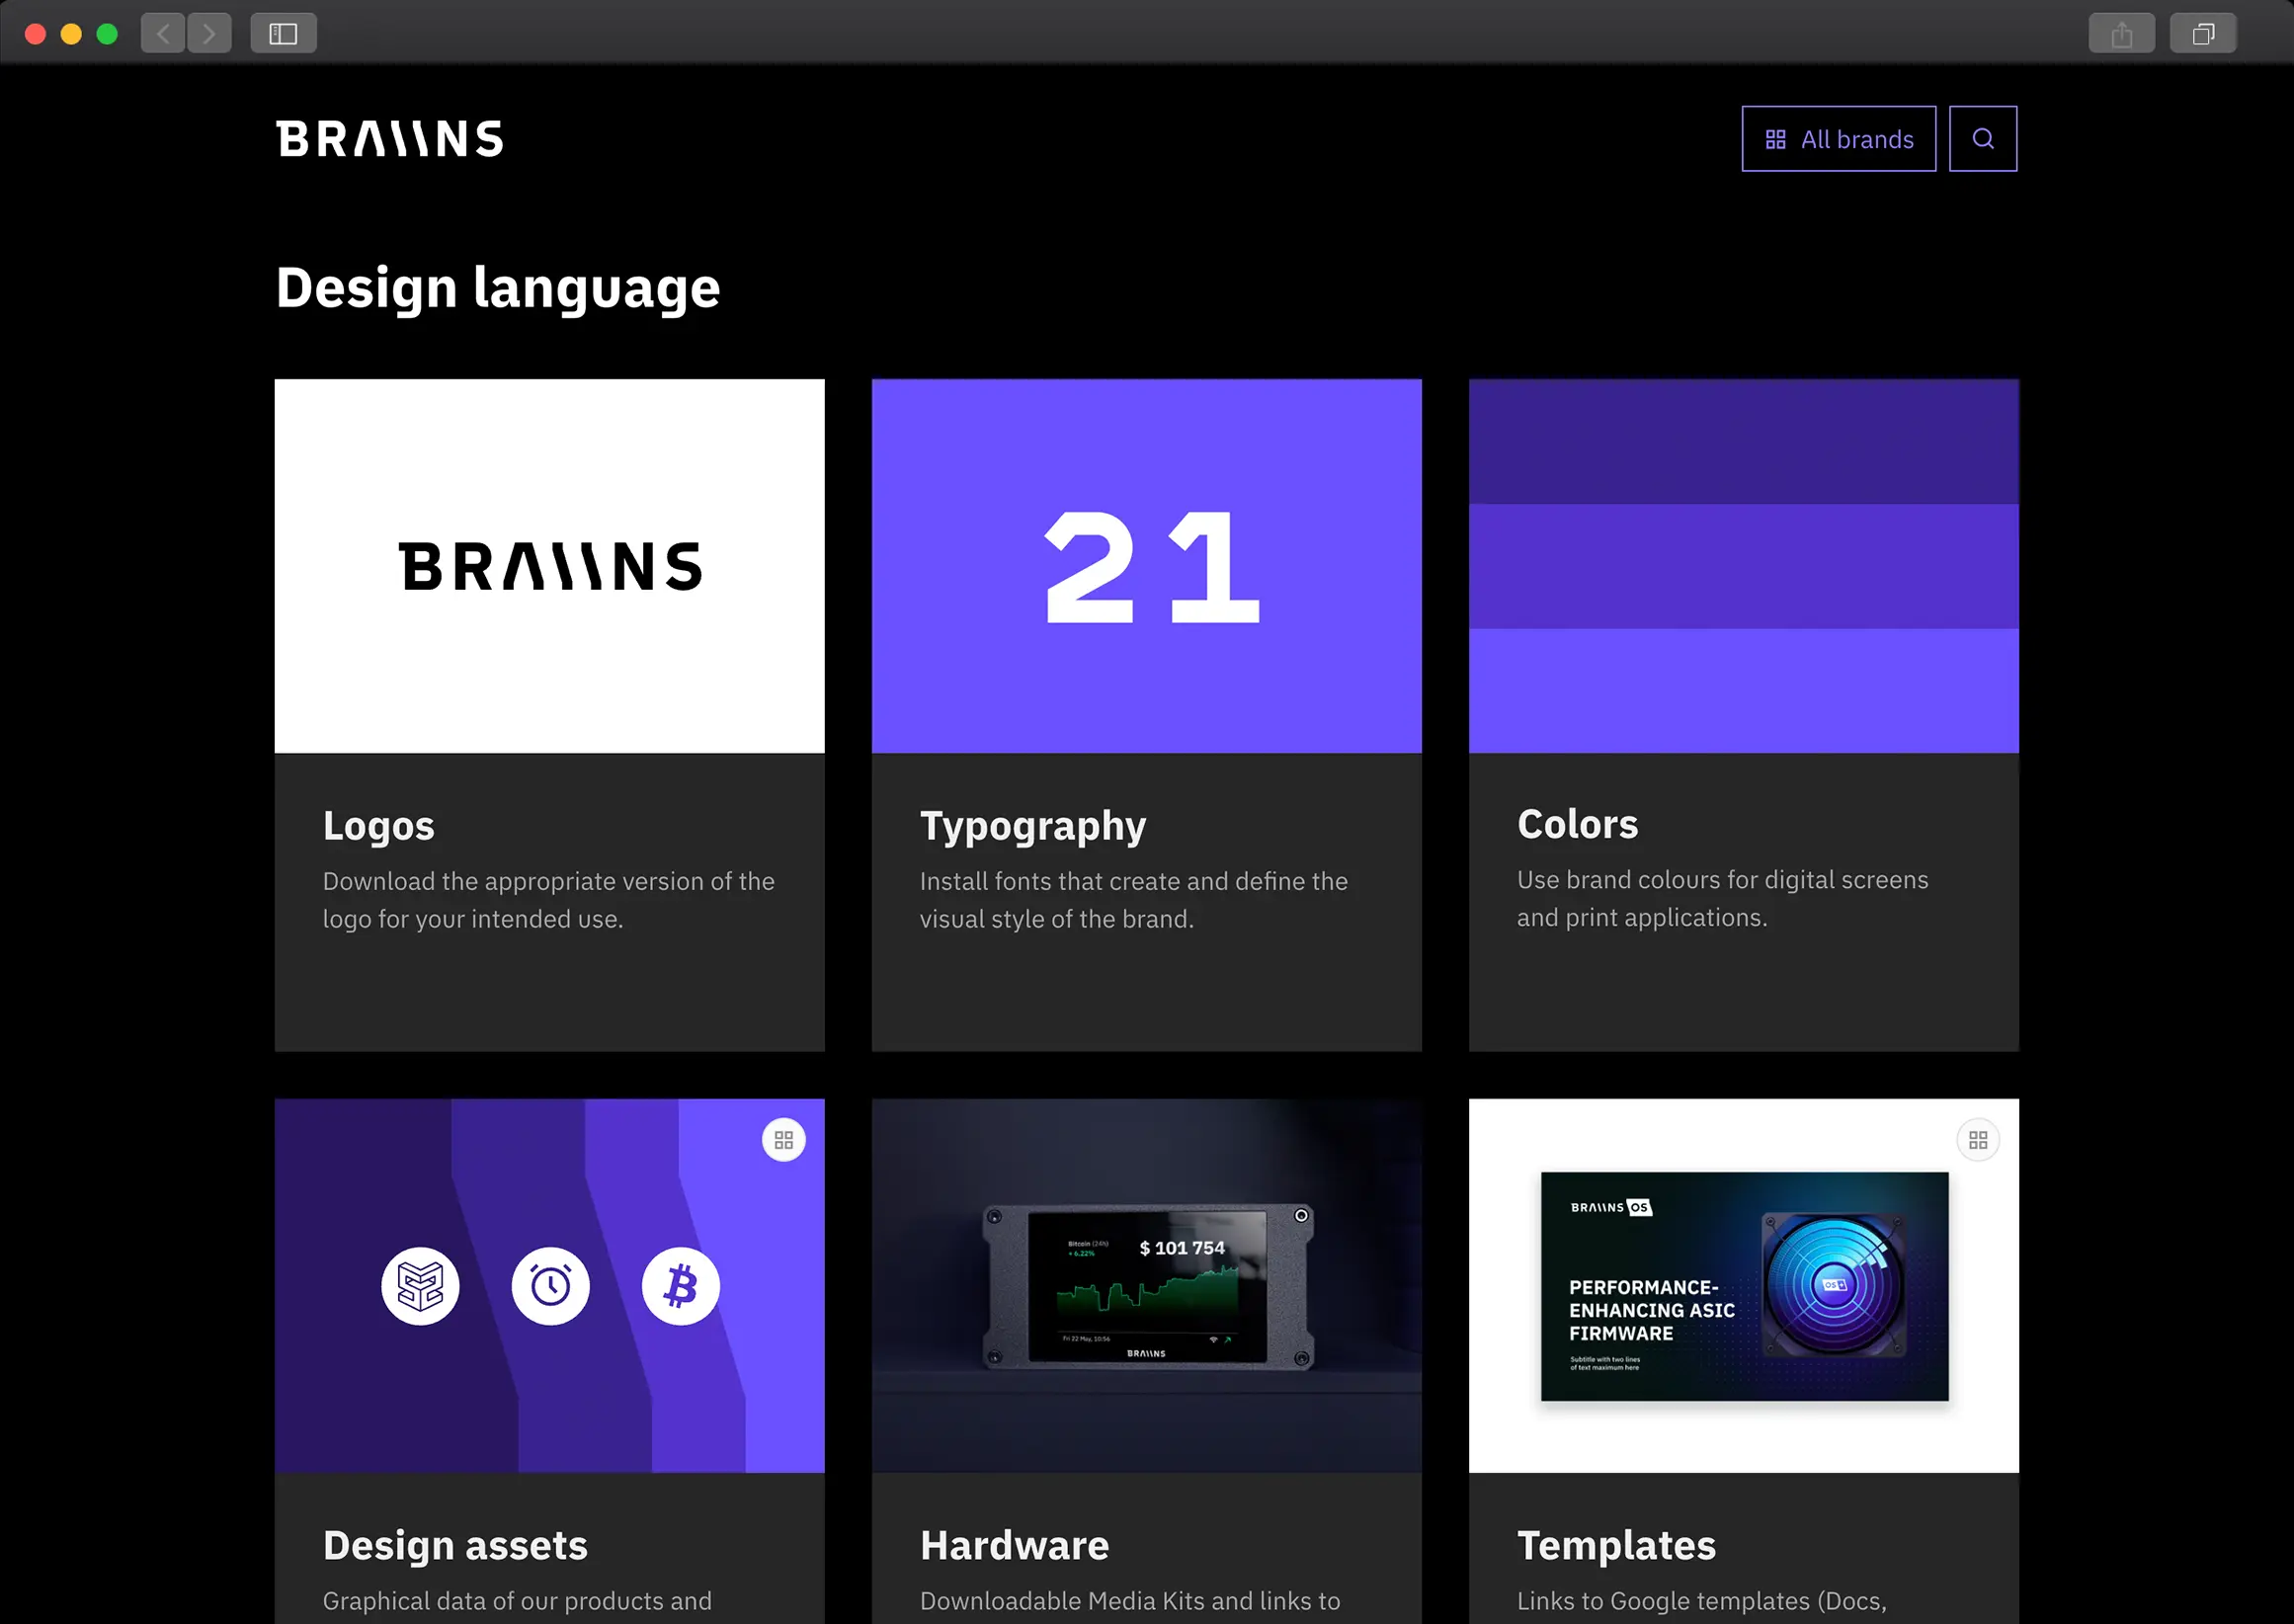2294x1624 pixels.
Task: Go back with the browser back arrow
Action: pos(163,34)
